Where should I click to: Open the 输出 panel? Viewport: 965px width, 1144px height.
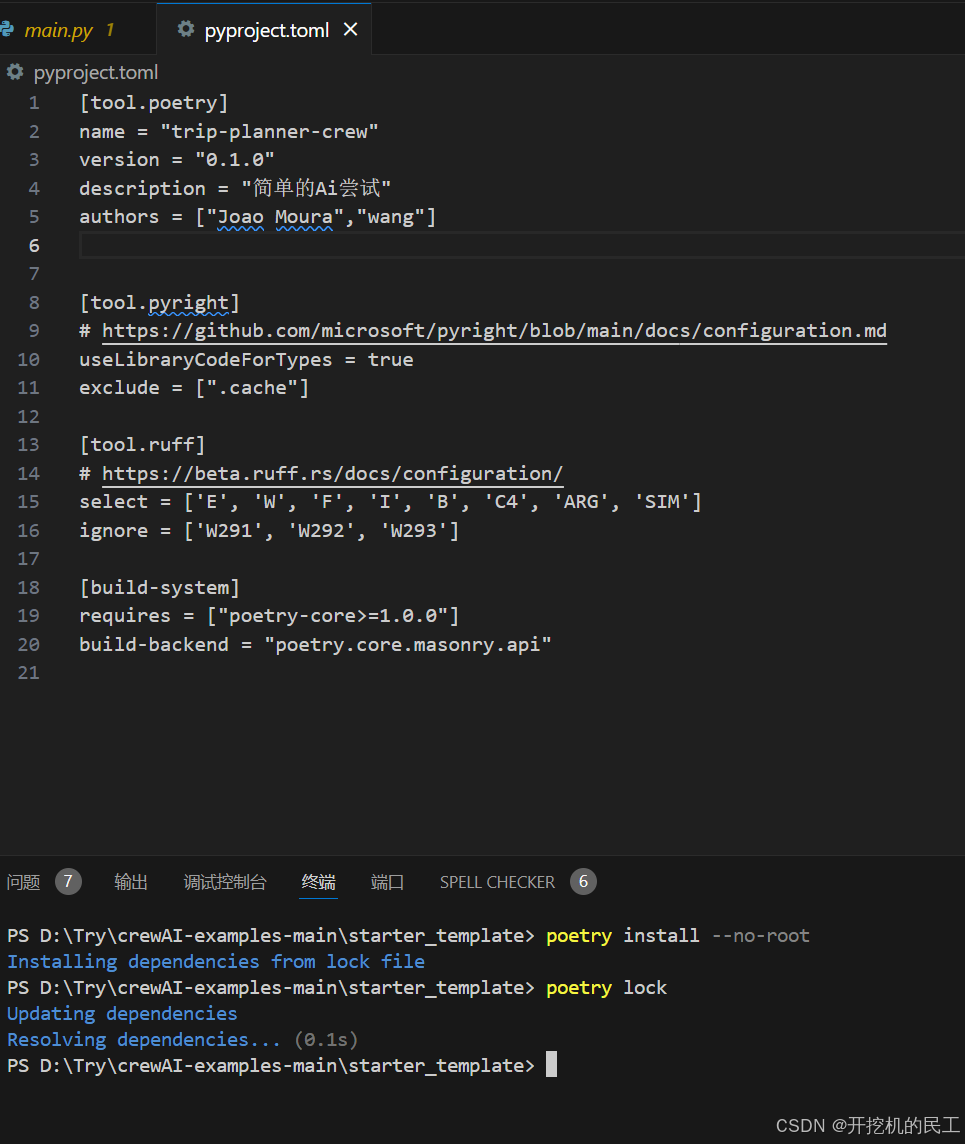click(131, 881)
